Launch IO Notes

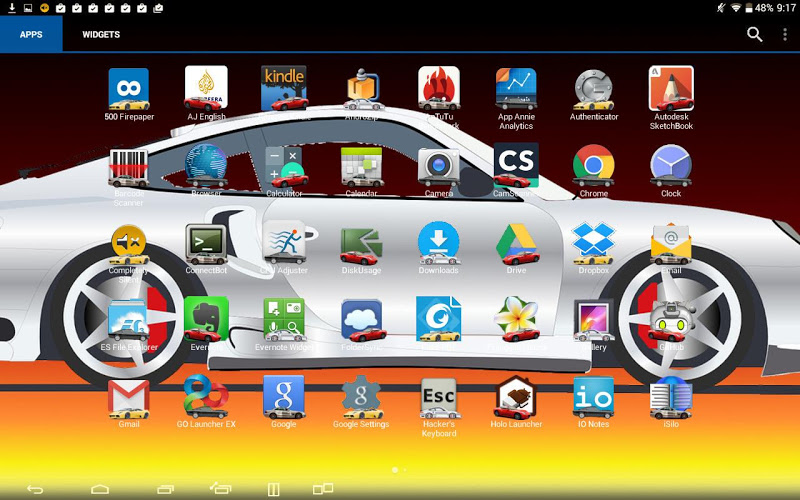(x=593, y=397)
